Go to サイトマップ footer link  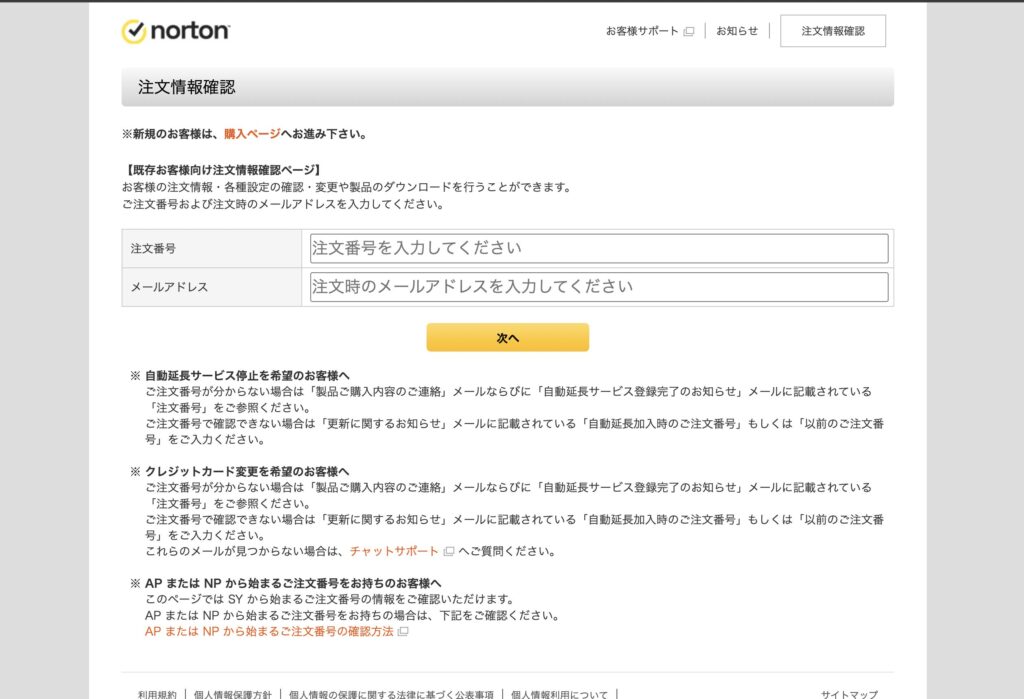tap(849, 693)
